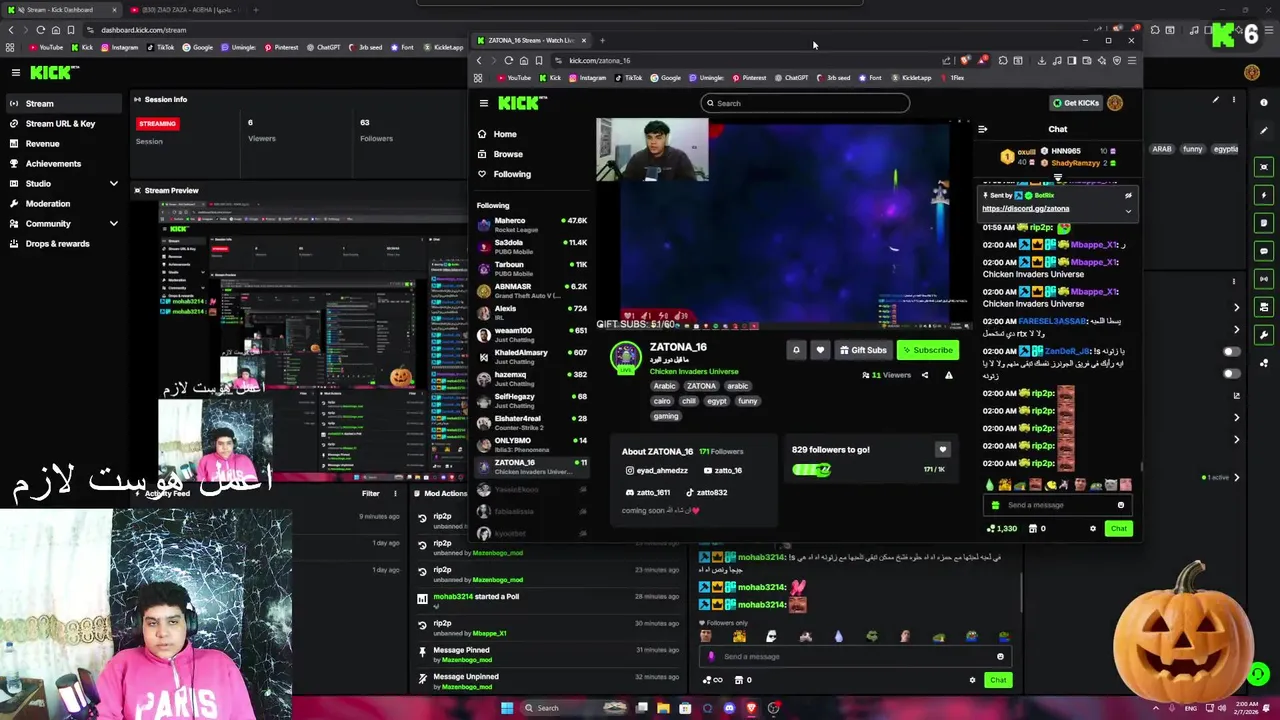Click the Get KICKs button

(x=1076, y=103)
